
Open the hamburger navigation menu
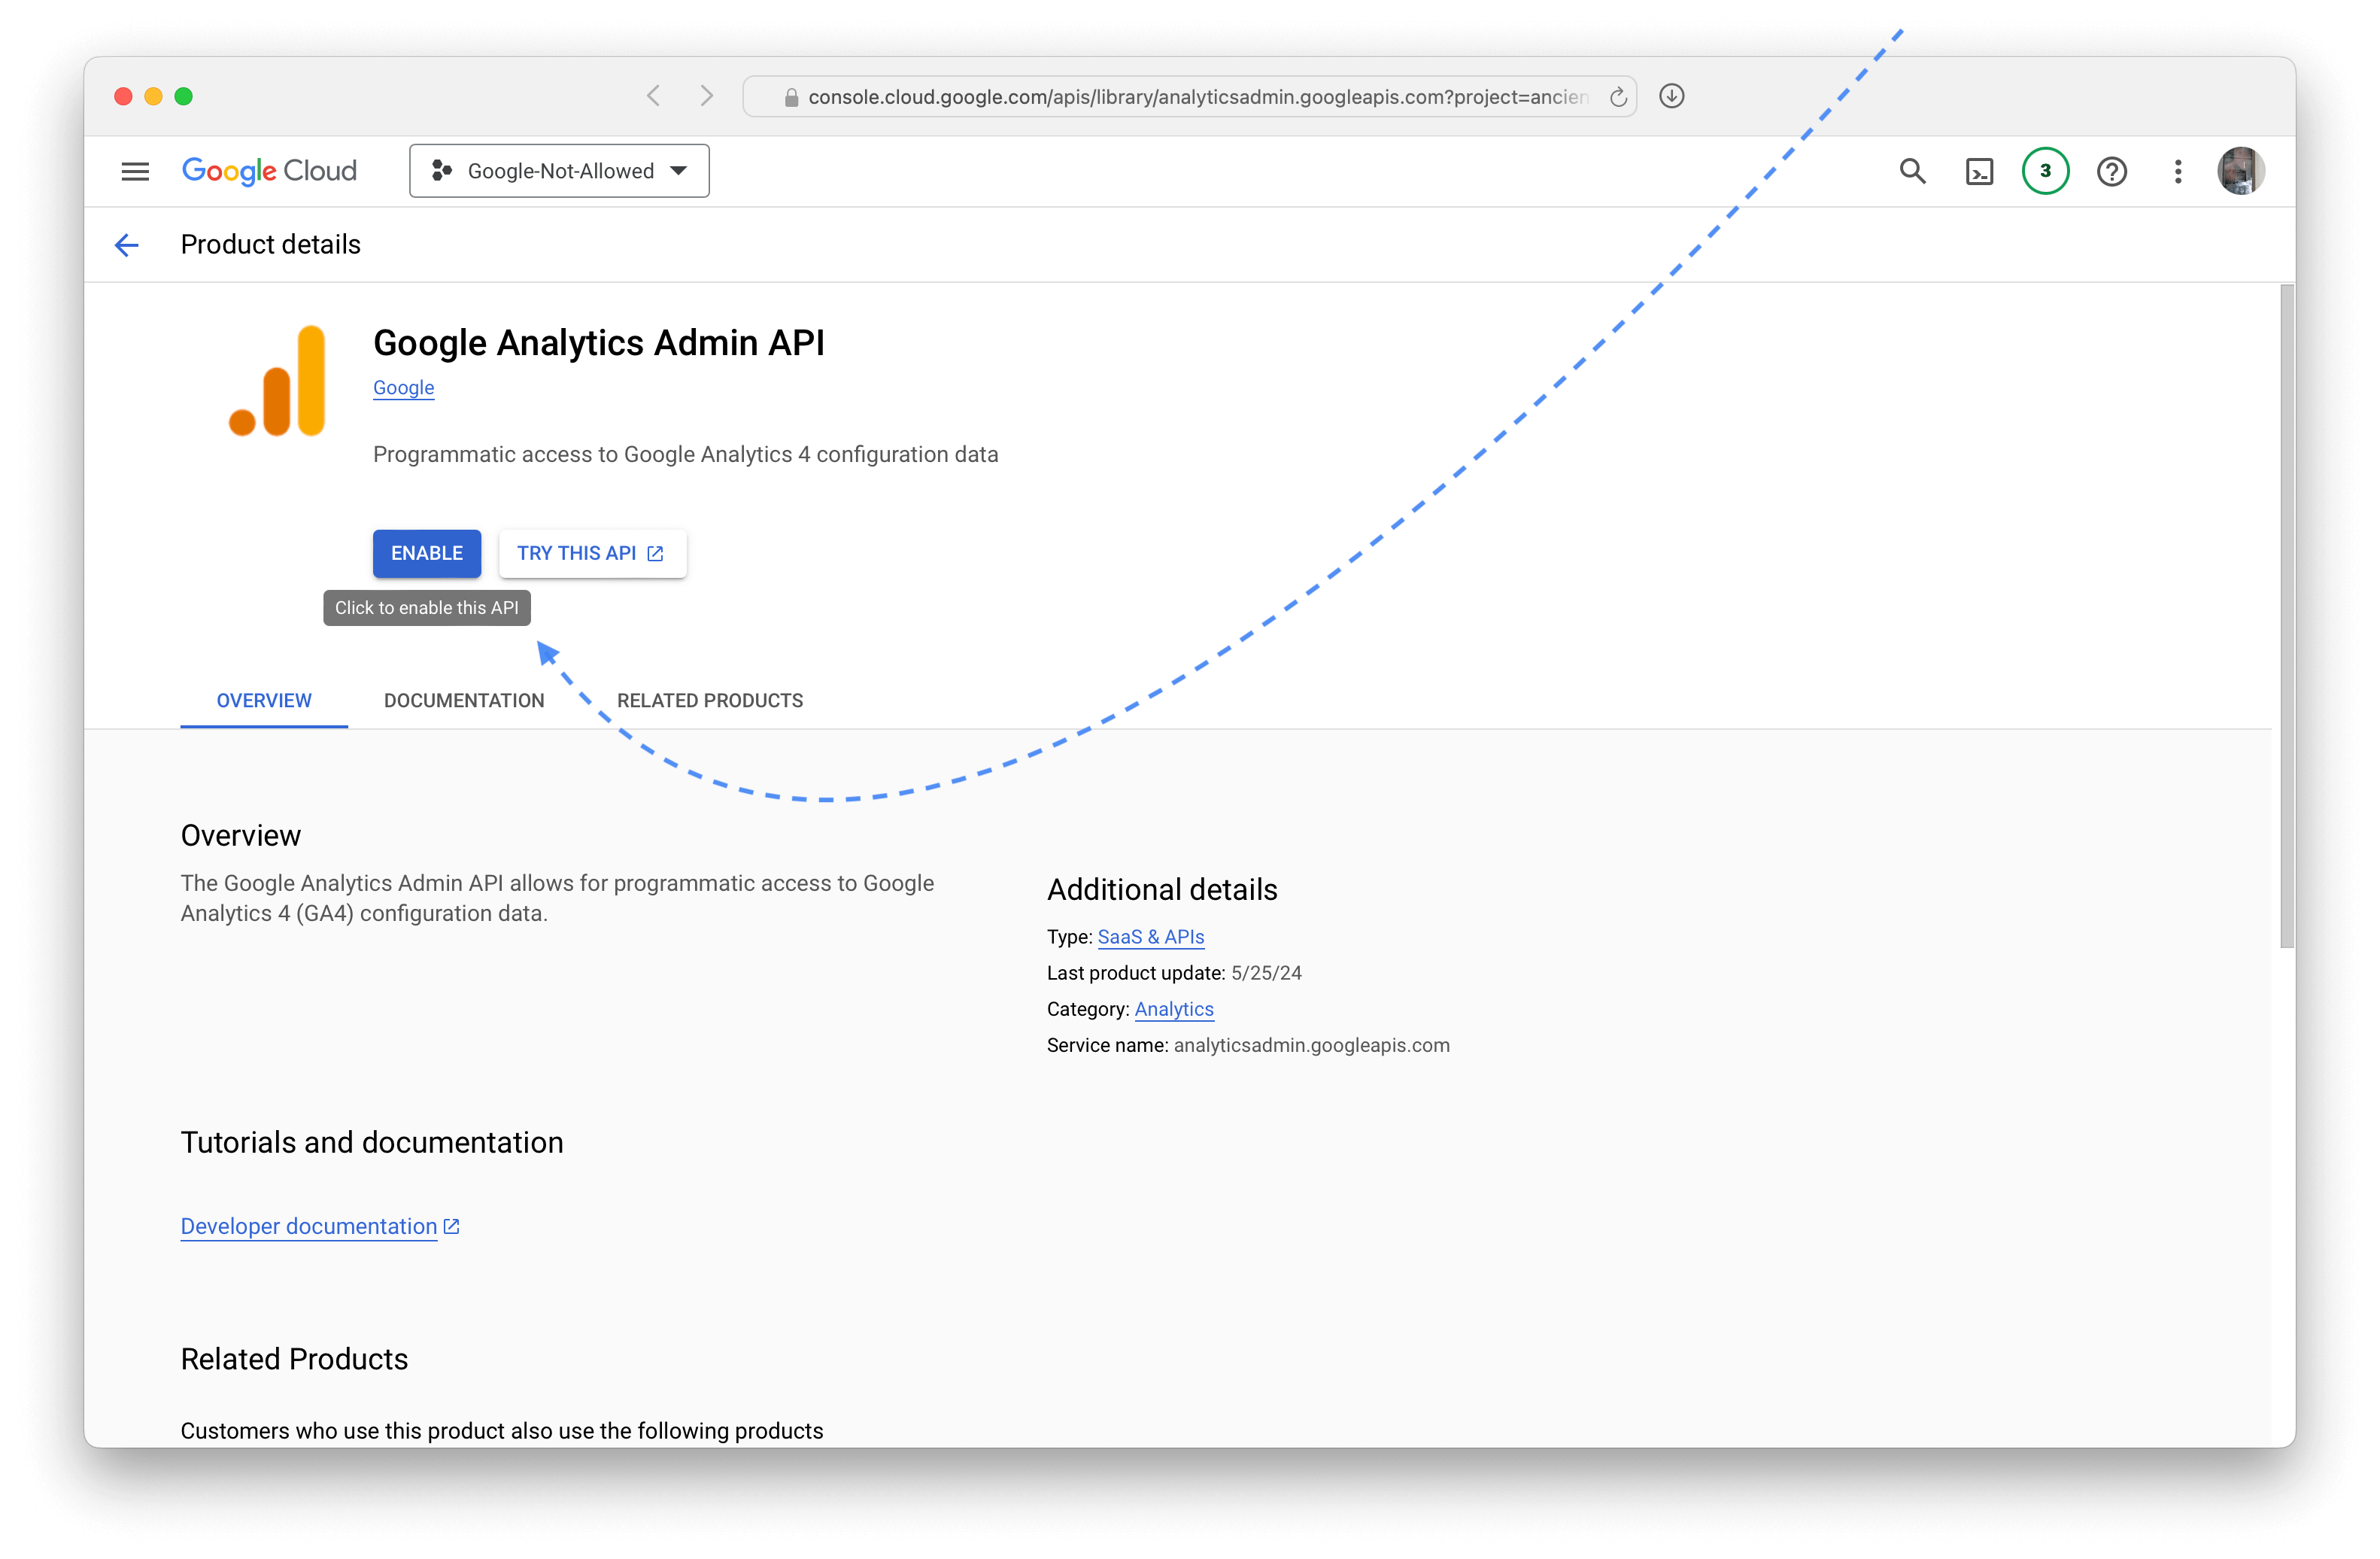click(135, 171)
